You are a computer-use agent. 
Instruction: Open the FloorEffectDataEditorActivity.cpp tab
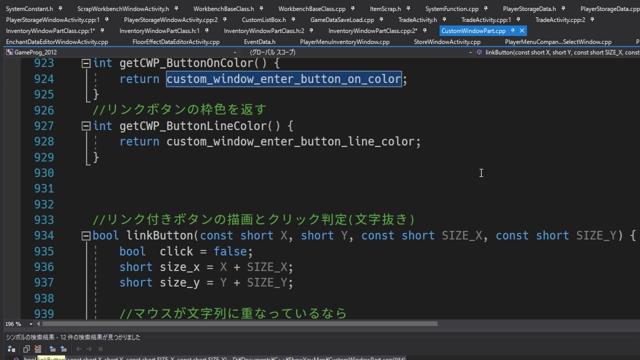pyautogui.click(x=176, y=42)
